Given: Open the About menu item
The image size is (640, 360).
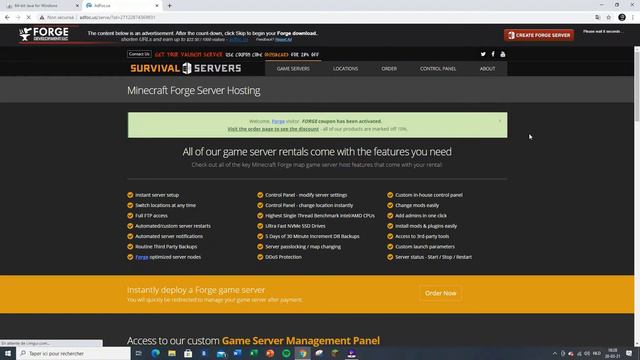Looking at the screenshot, I should click(487, 69).
